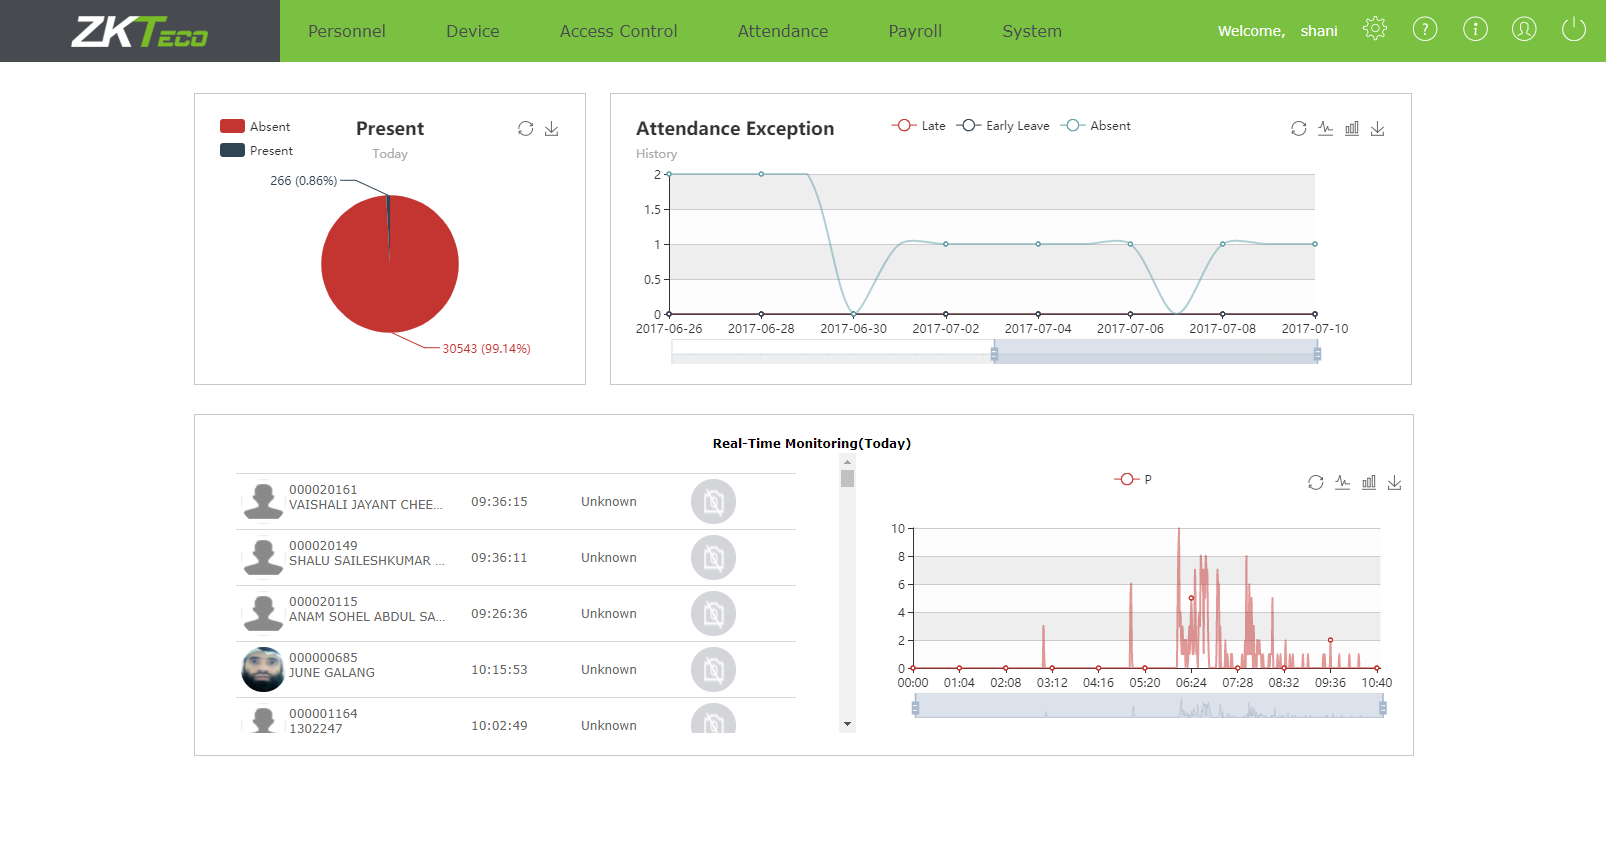Open the Access Control menu
This screenshot has width=1606, height=860.
pyautogui.click(x=618, y=31)
